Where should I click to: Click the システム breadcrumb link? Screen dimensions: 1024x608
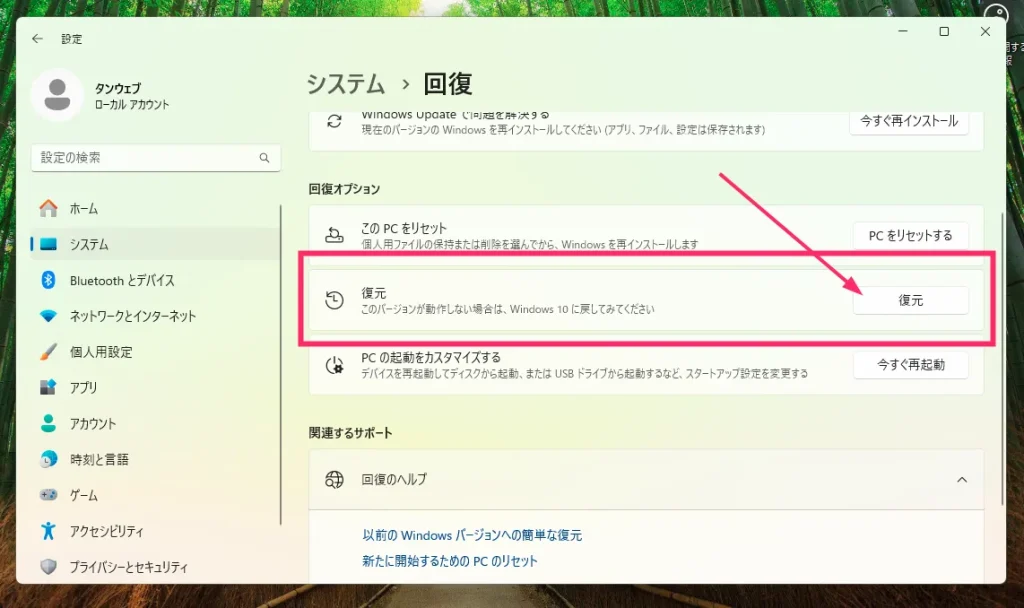click(x=346, y=84)
